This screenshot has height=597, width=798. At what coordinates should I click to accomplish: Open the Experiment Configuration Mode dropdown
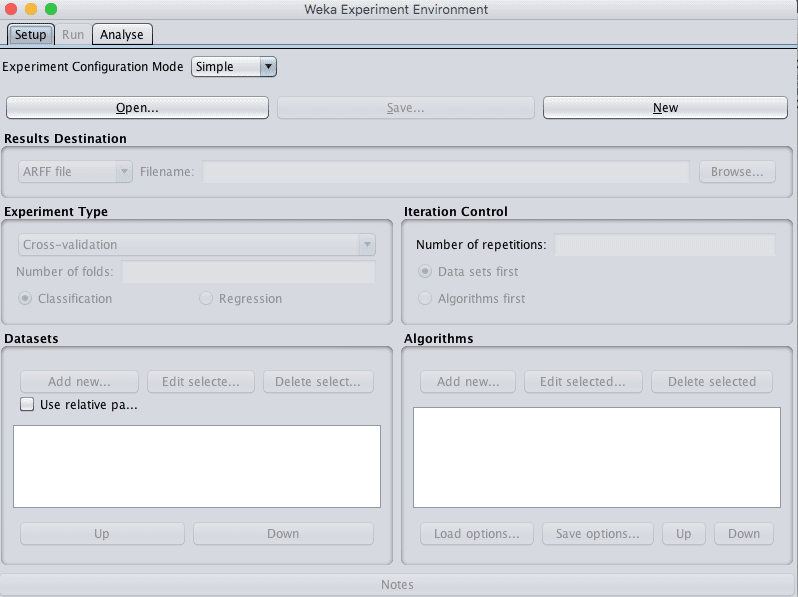click(x=234, y=67)
